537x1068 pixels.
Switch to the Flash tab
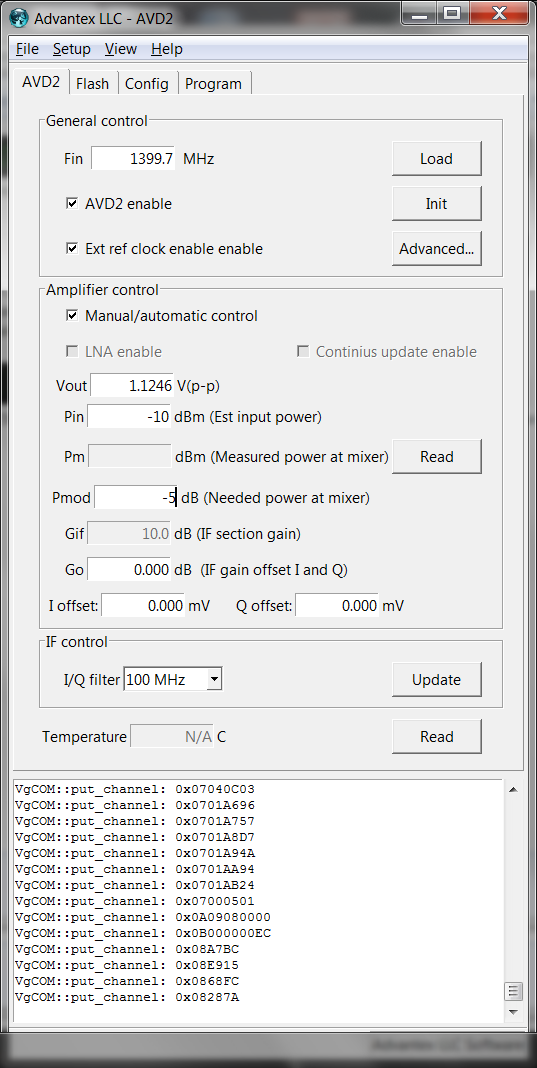tap(92, 84)
